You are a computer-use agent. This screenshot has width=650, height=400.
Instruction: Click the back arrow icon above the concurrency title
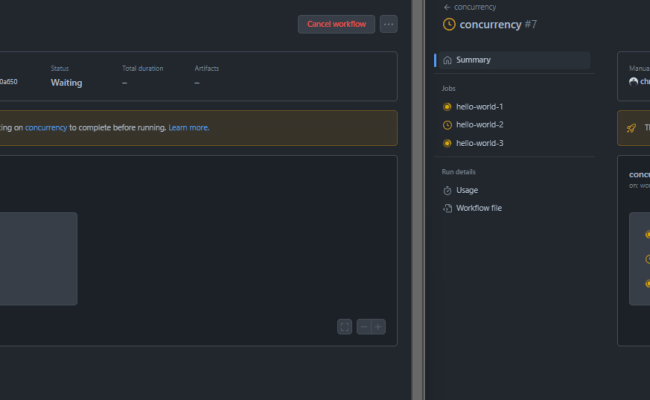click(x=446, y=7)
